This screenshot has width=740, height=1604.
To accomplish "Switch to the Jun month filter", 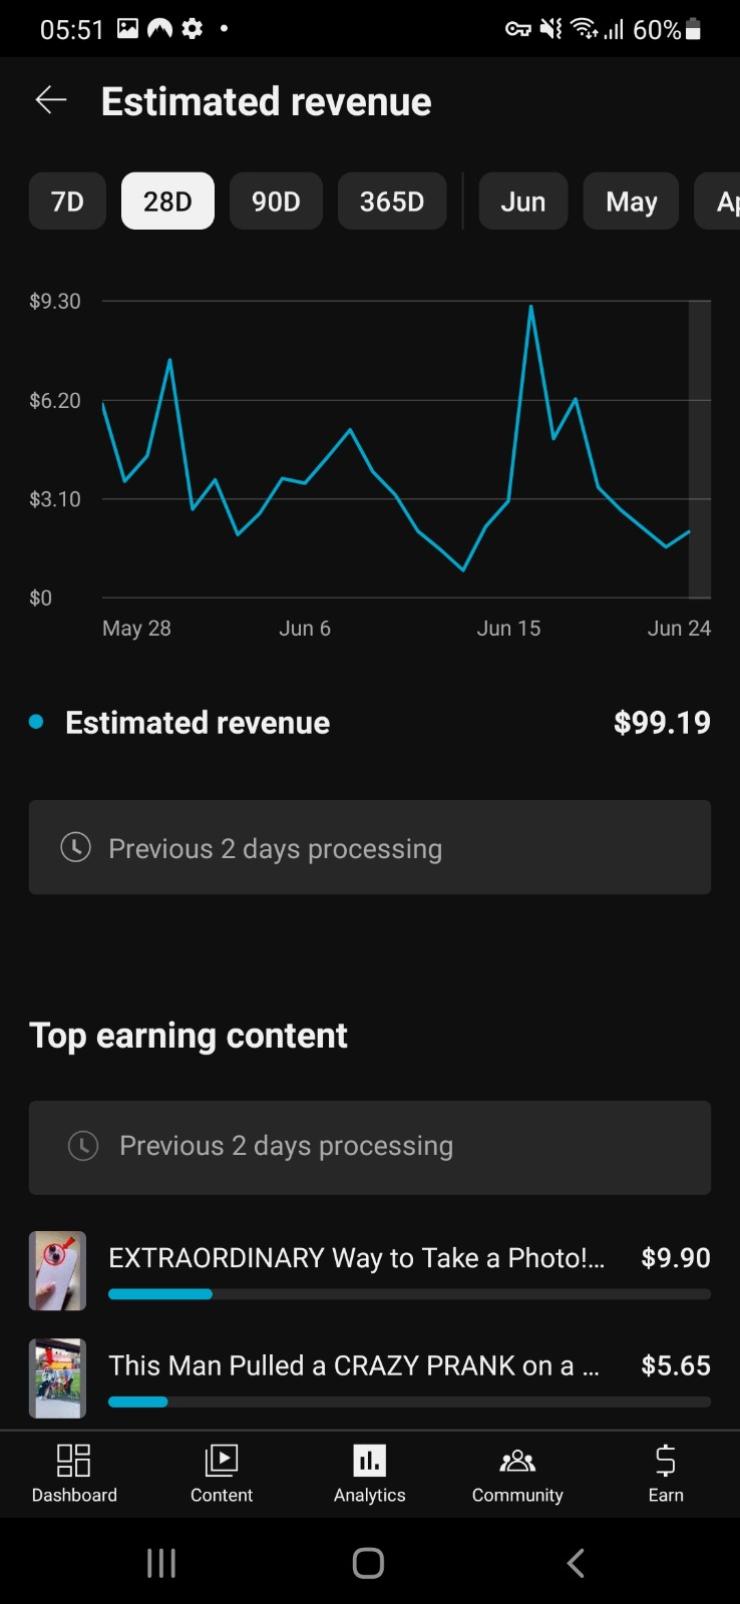I will [523, 201].
